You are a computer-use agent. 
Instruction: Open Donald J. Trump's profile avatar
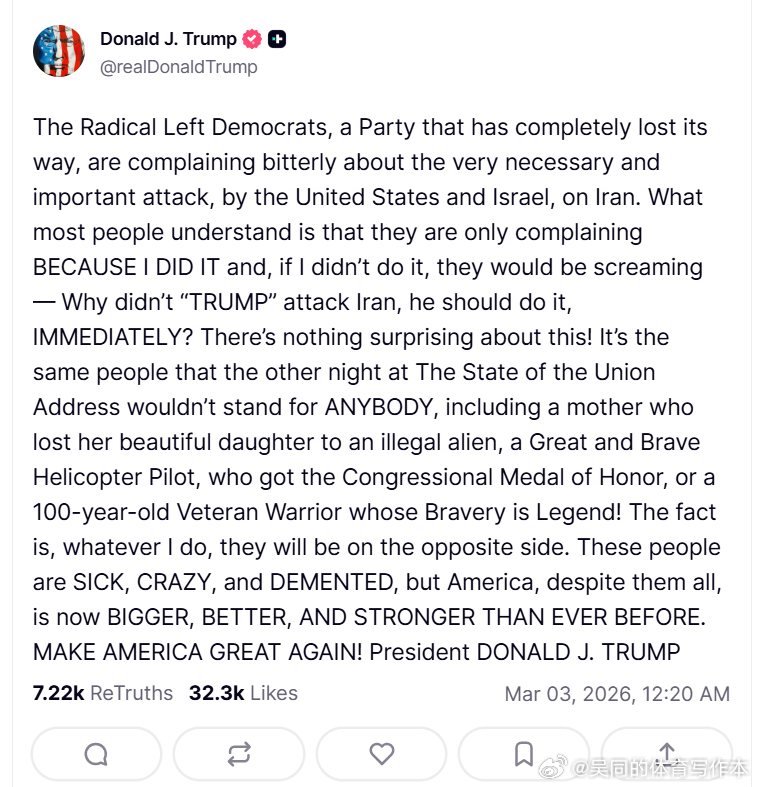[x=59, y=52]
